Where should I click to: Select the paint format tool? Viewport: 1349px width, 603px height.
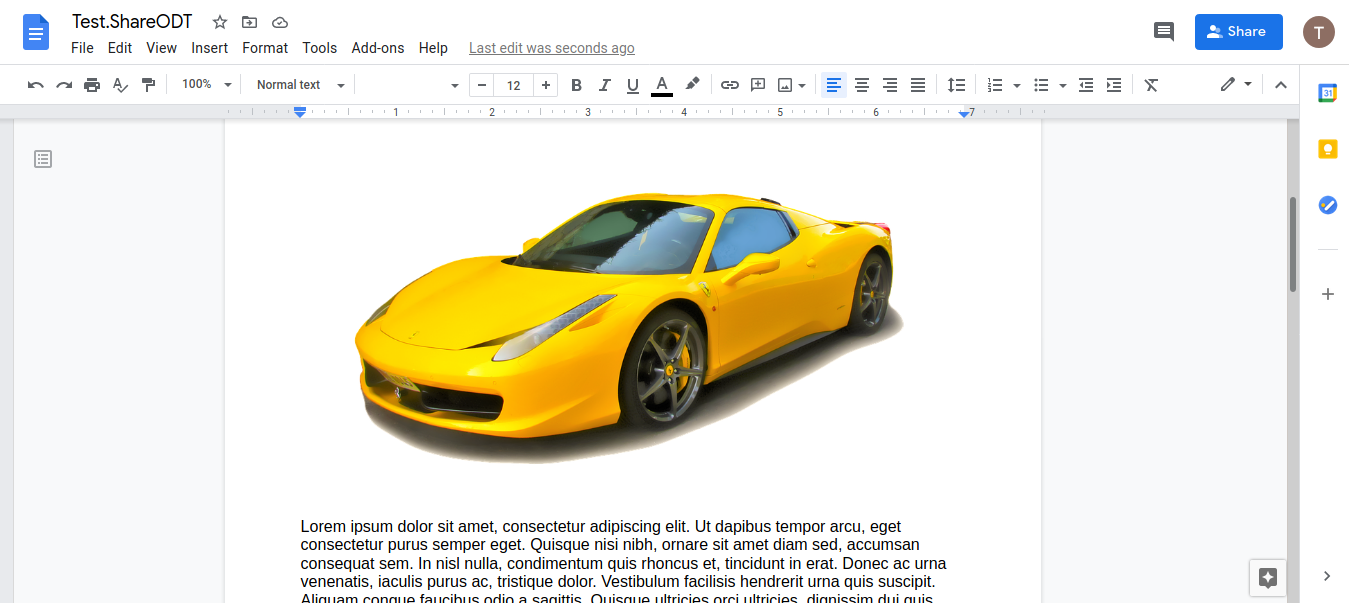tap(148, 85)
